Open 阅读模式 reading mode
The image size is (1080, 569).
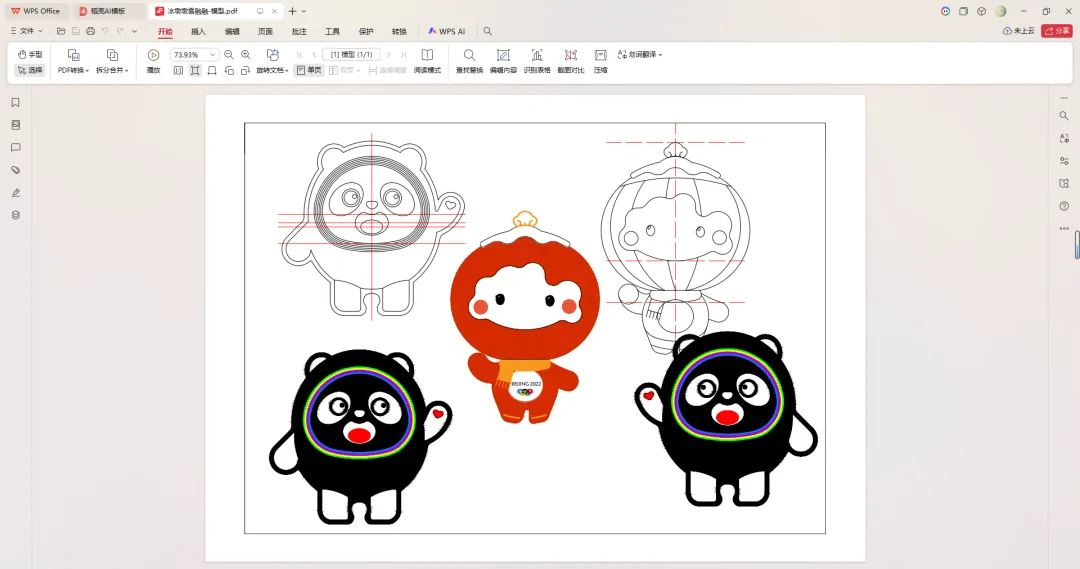point(427,61)
